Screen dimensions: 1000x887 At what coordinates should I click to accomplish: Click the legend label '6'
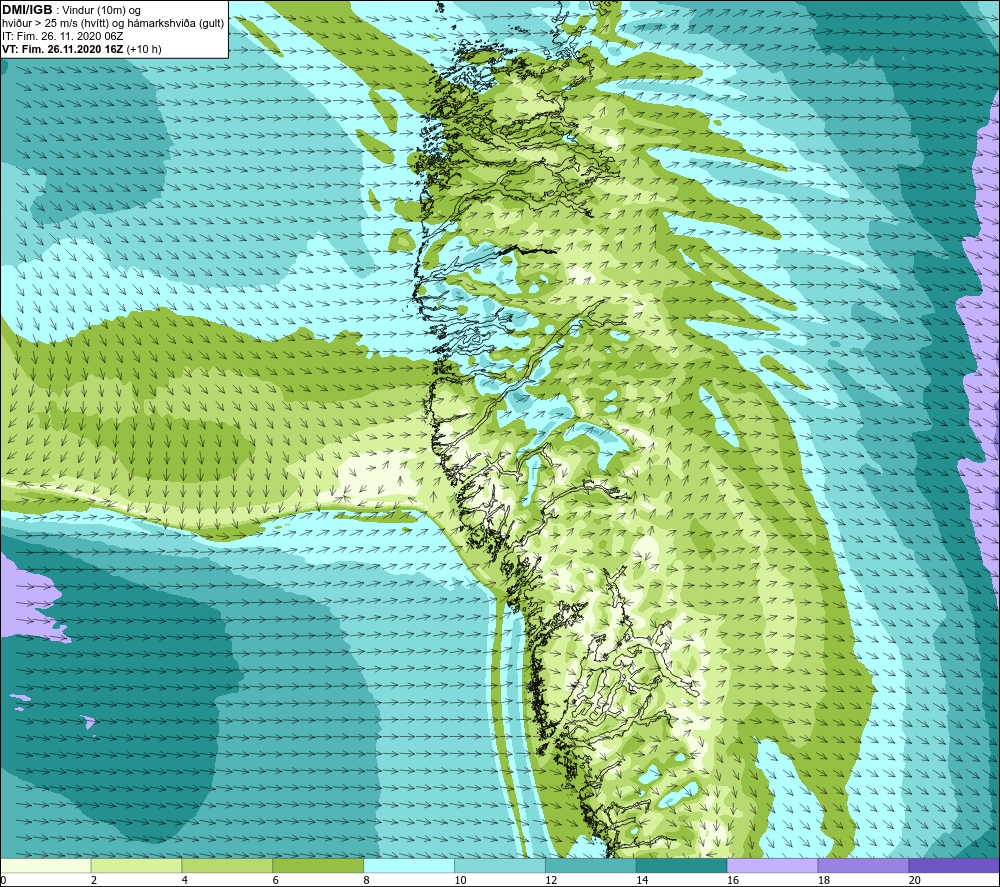(x=276, y=880)
